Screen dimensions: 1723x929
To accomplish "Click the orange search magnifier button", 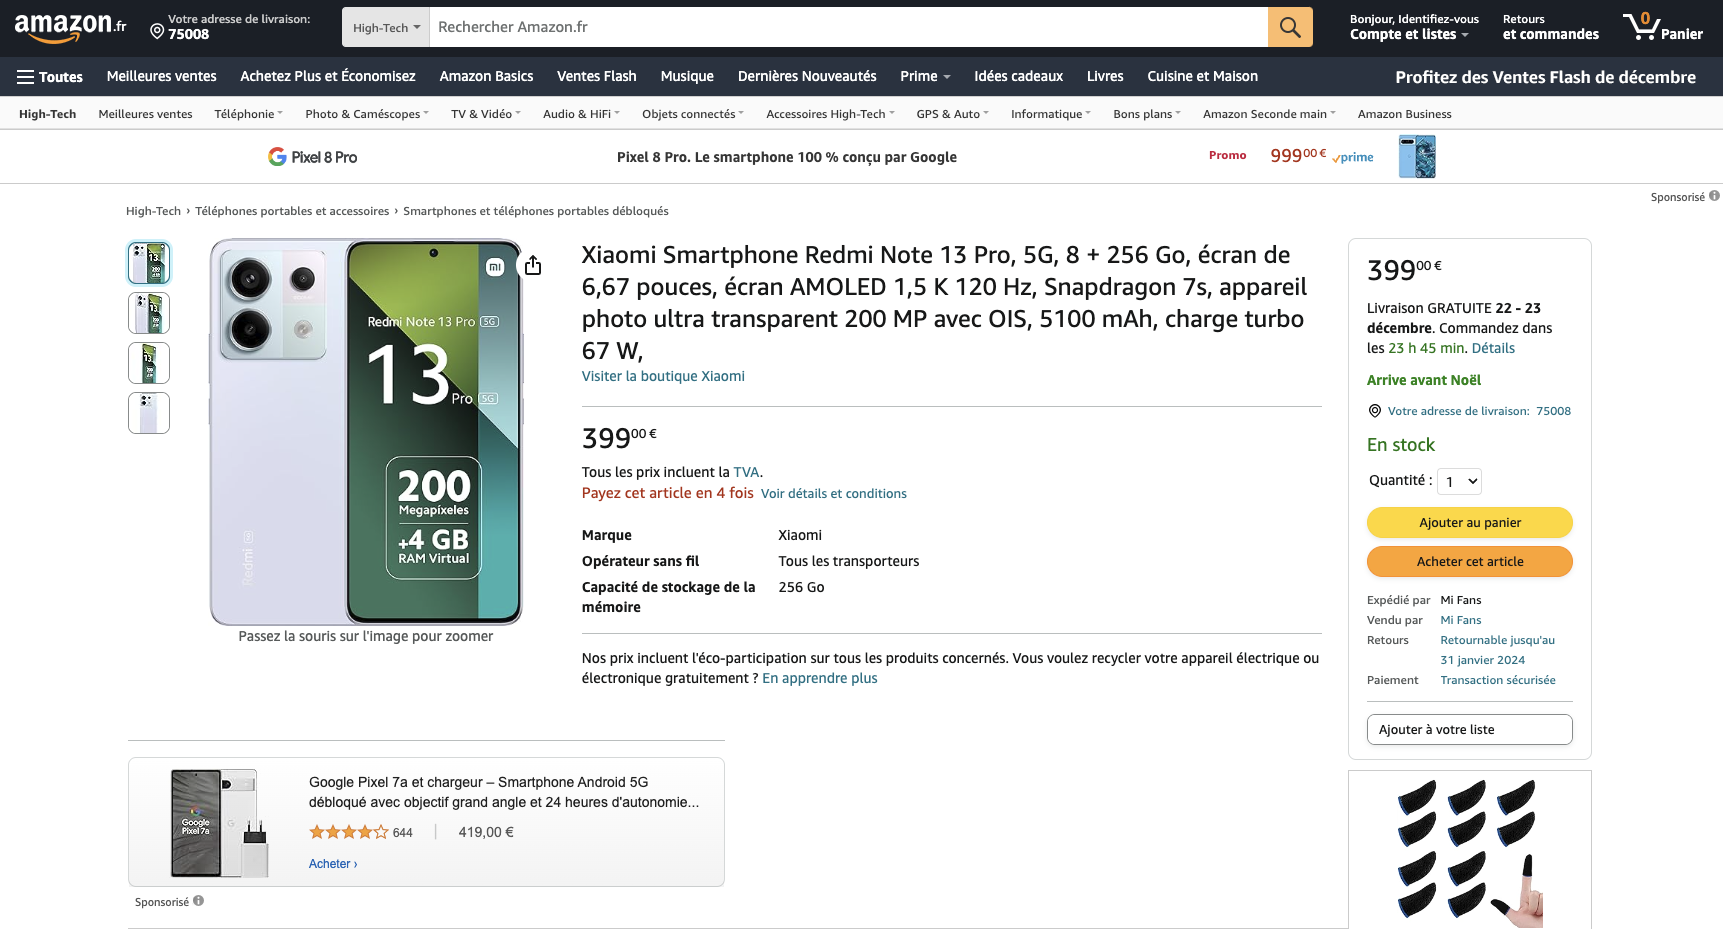I will [1290, 27].
